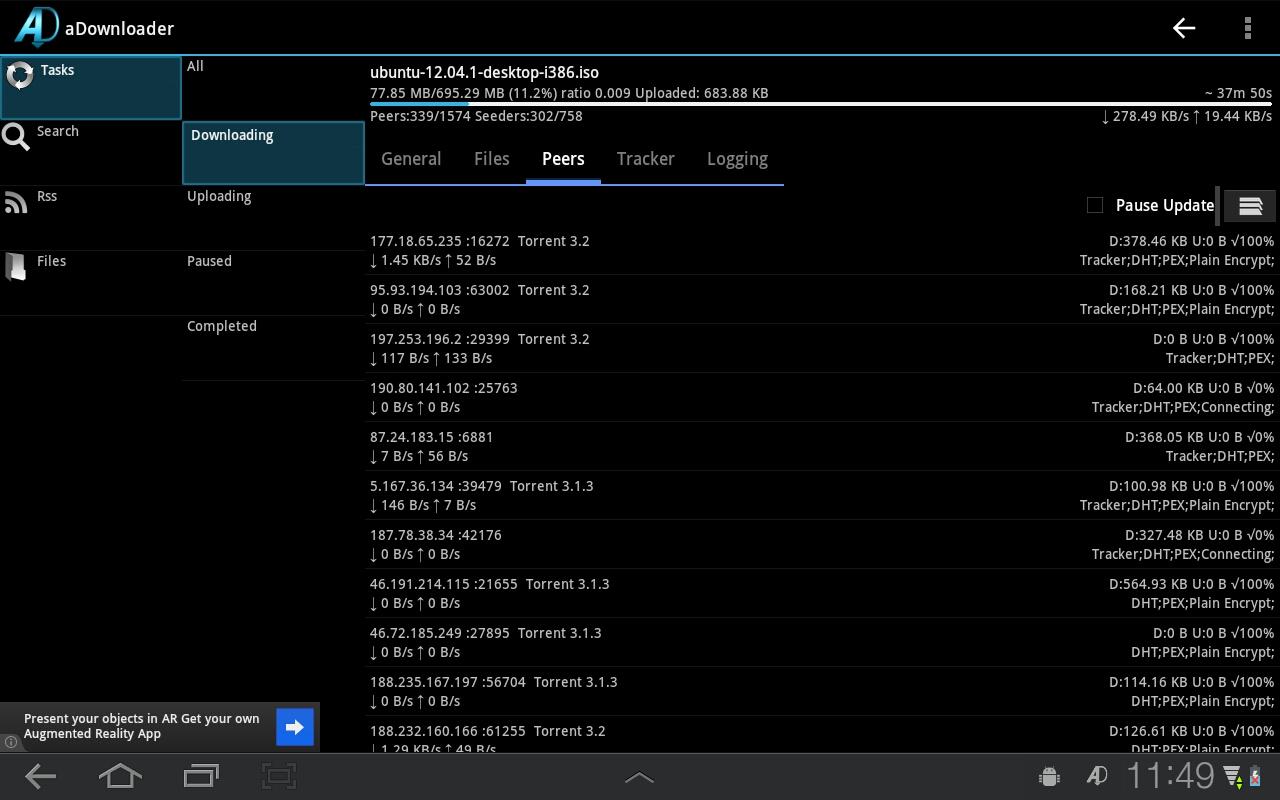The height and width of the screenshot is (800, 1280).
Task: Open the overflow menu with three dots
Action: click(x=1247, y=28)
